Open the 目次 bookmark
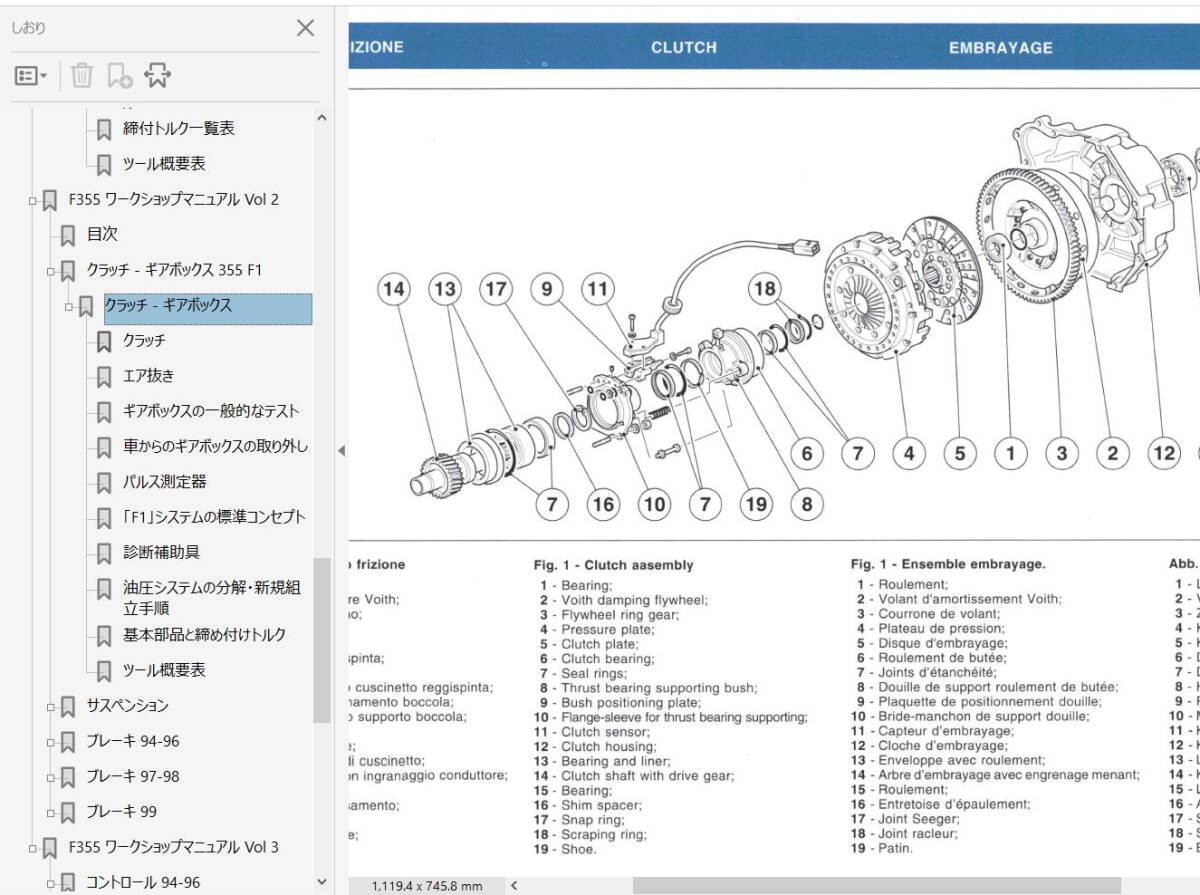This screenshot has width=1200, height=895. (x=102, y=234)
